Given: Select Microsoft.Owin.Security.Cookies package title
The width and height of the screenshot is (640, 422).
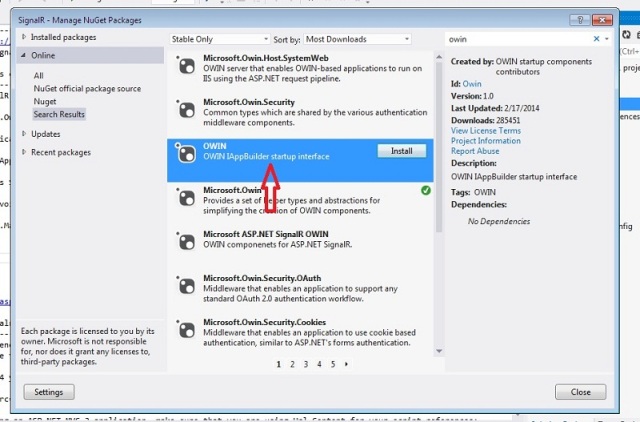Looking at the screenshot, I should (264, 322).
